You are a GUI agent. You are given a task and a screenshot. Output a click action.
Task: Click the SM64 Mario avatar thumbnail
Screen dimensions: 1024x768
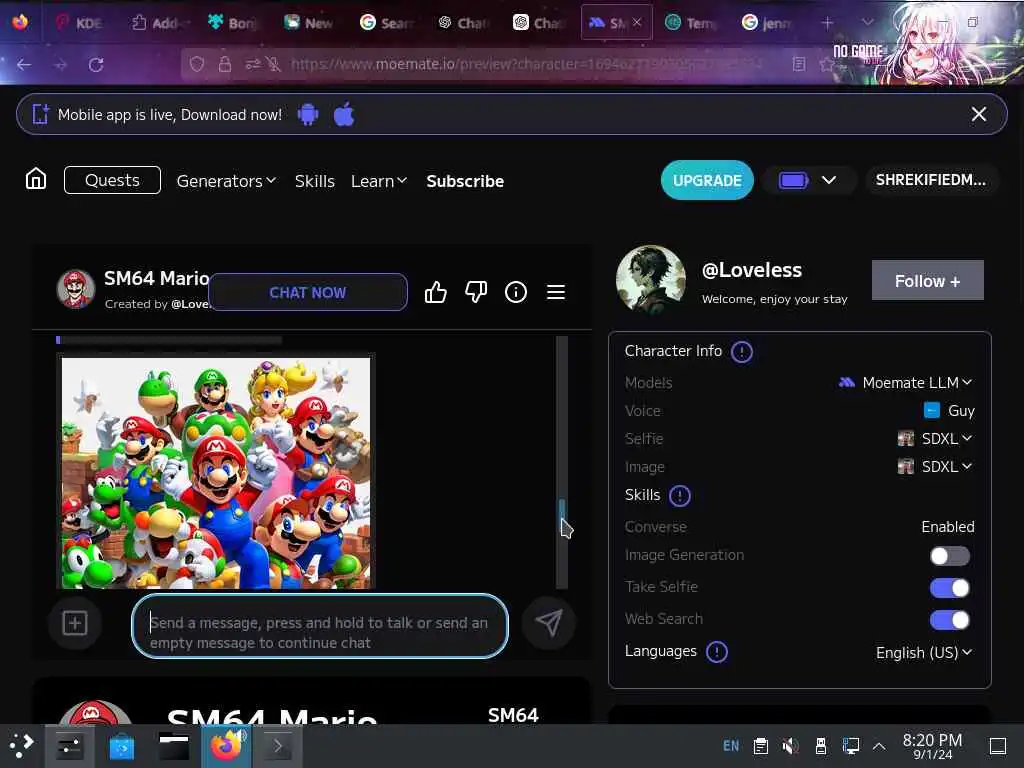point(76,289)
